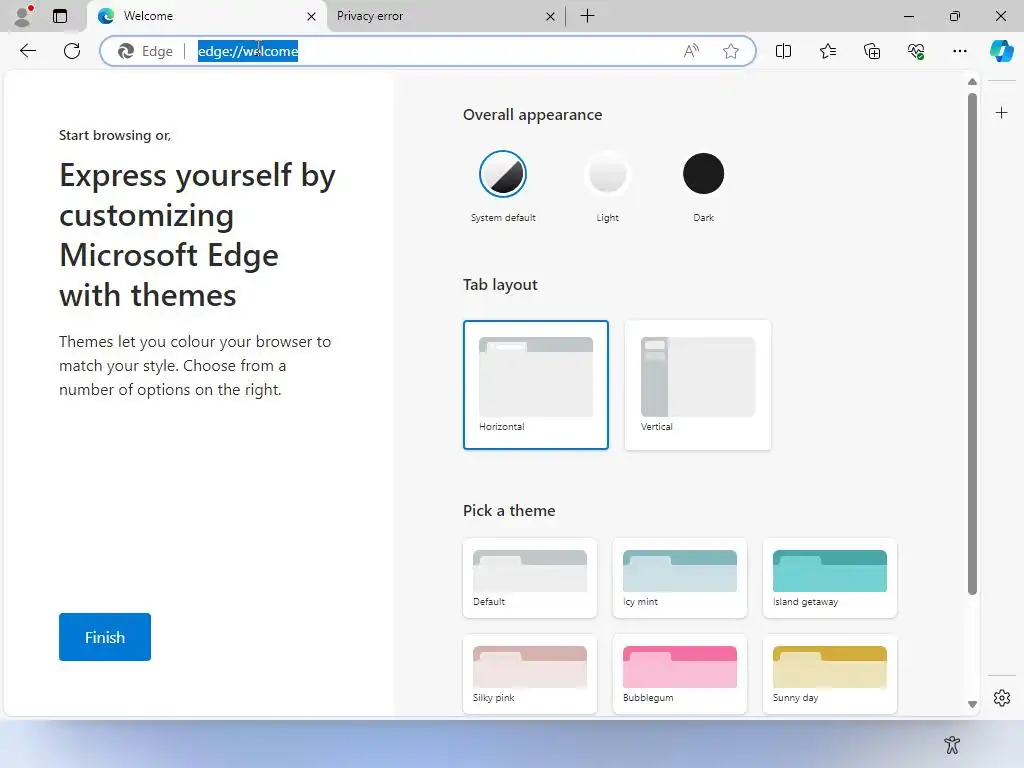
Task: Open Browser essentials heart icon
Action: tap(916, 51)
